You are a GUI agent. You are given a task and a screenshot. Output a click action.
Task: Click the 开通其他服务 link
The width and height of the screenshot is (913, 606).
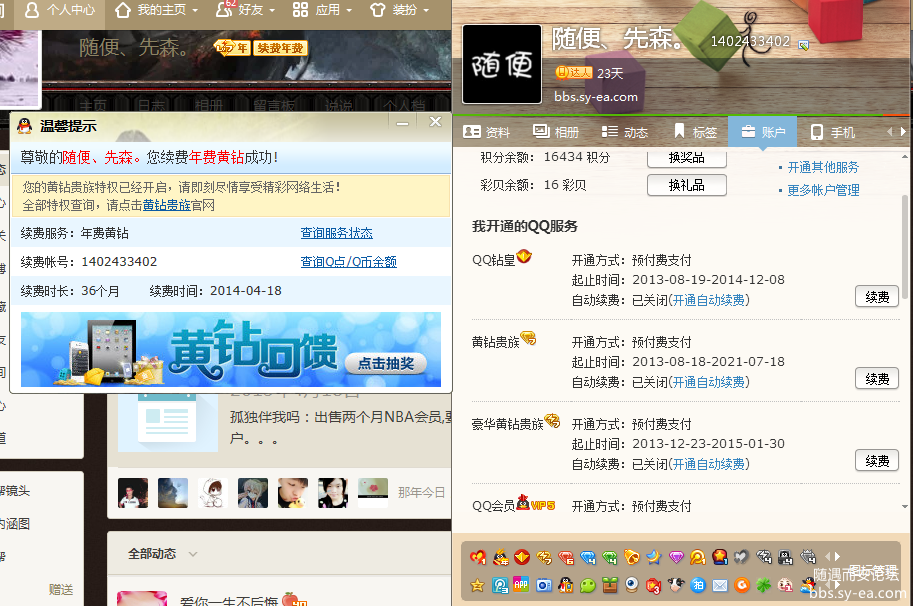tap(823, 167)
